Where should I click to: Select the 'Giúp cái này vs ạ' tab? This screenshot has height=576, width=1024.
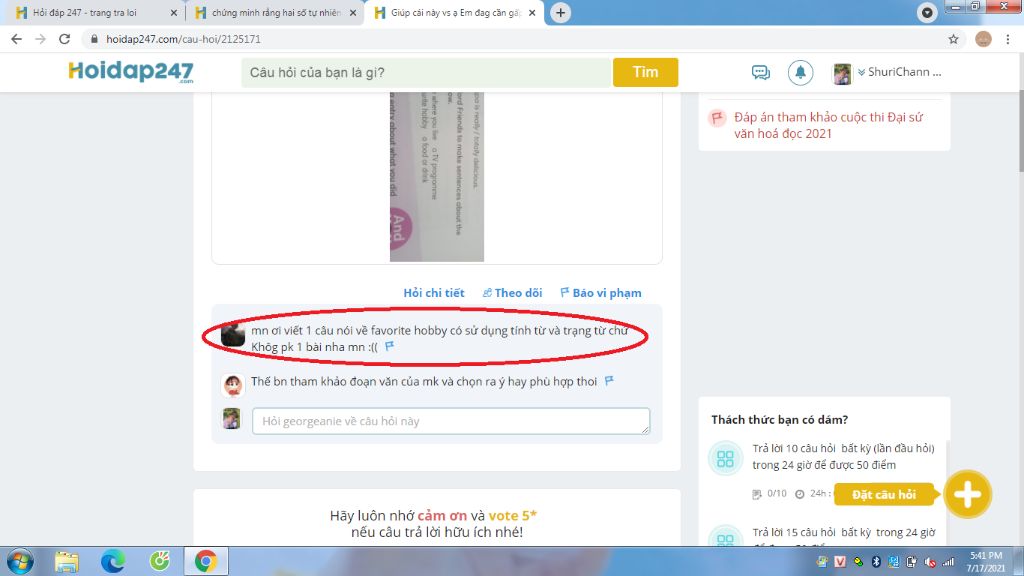point(455,12)
